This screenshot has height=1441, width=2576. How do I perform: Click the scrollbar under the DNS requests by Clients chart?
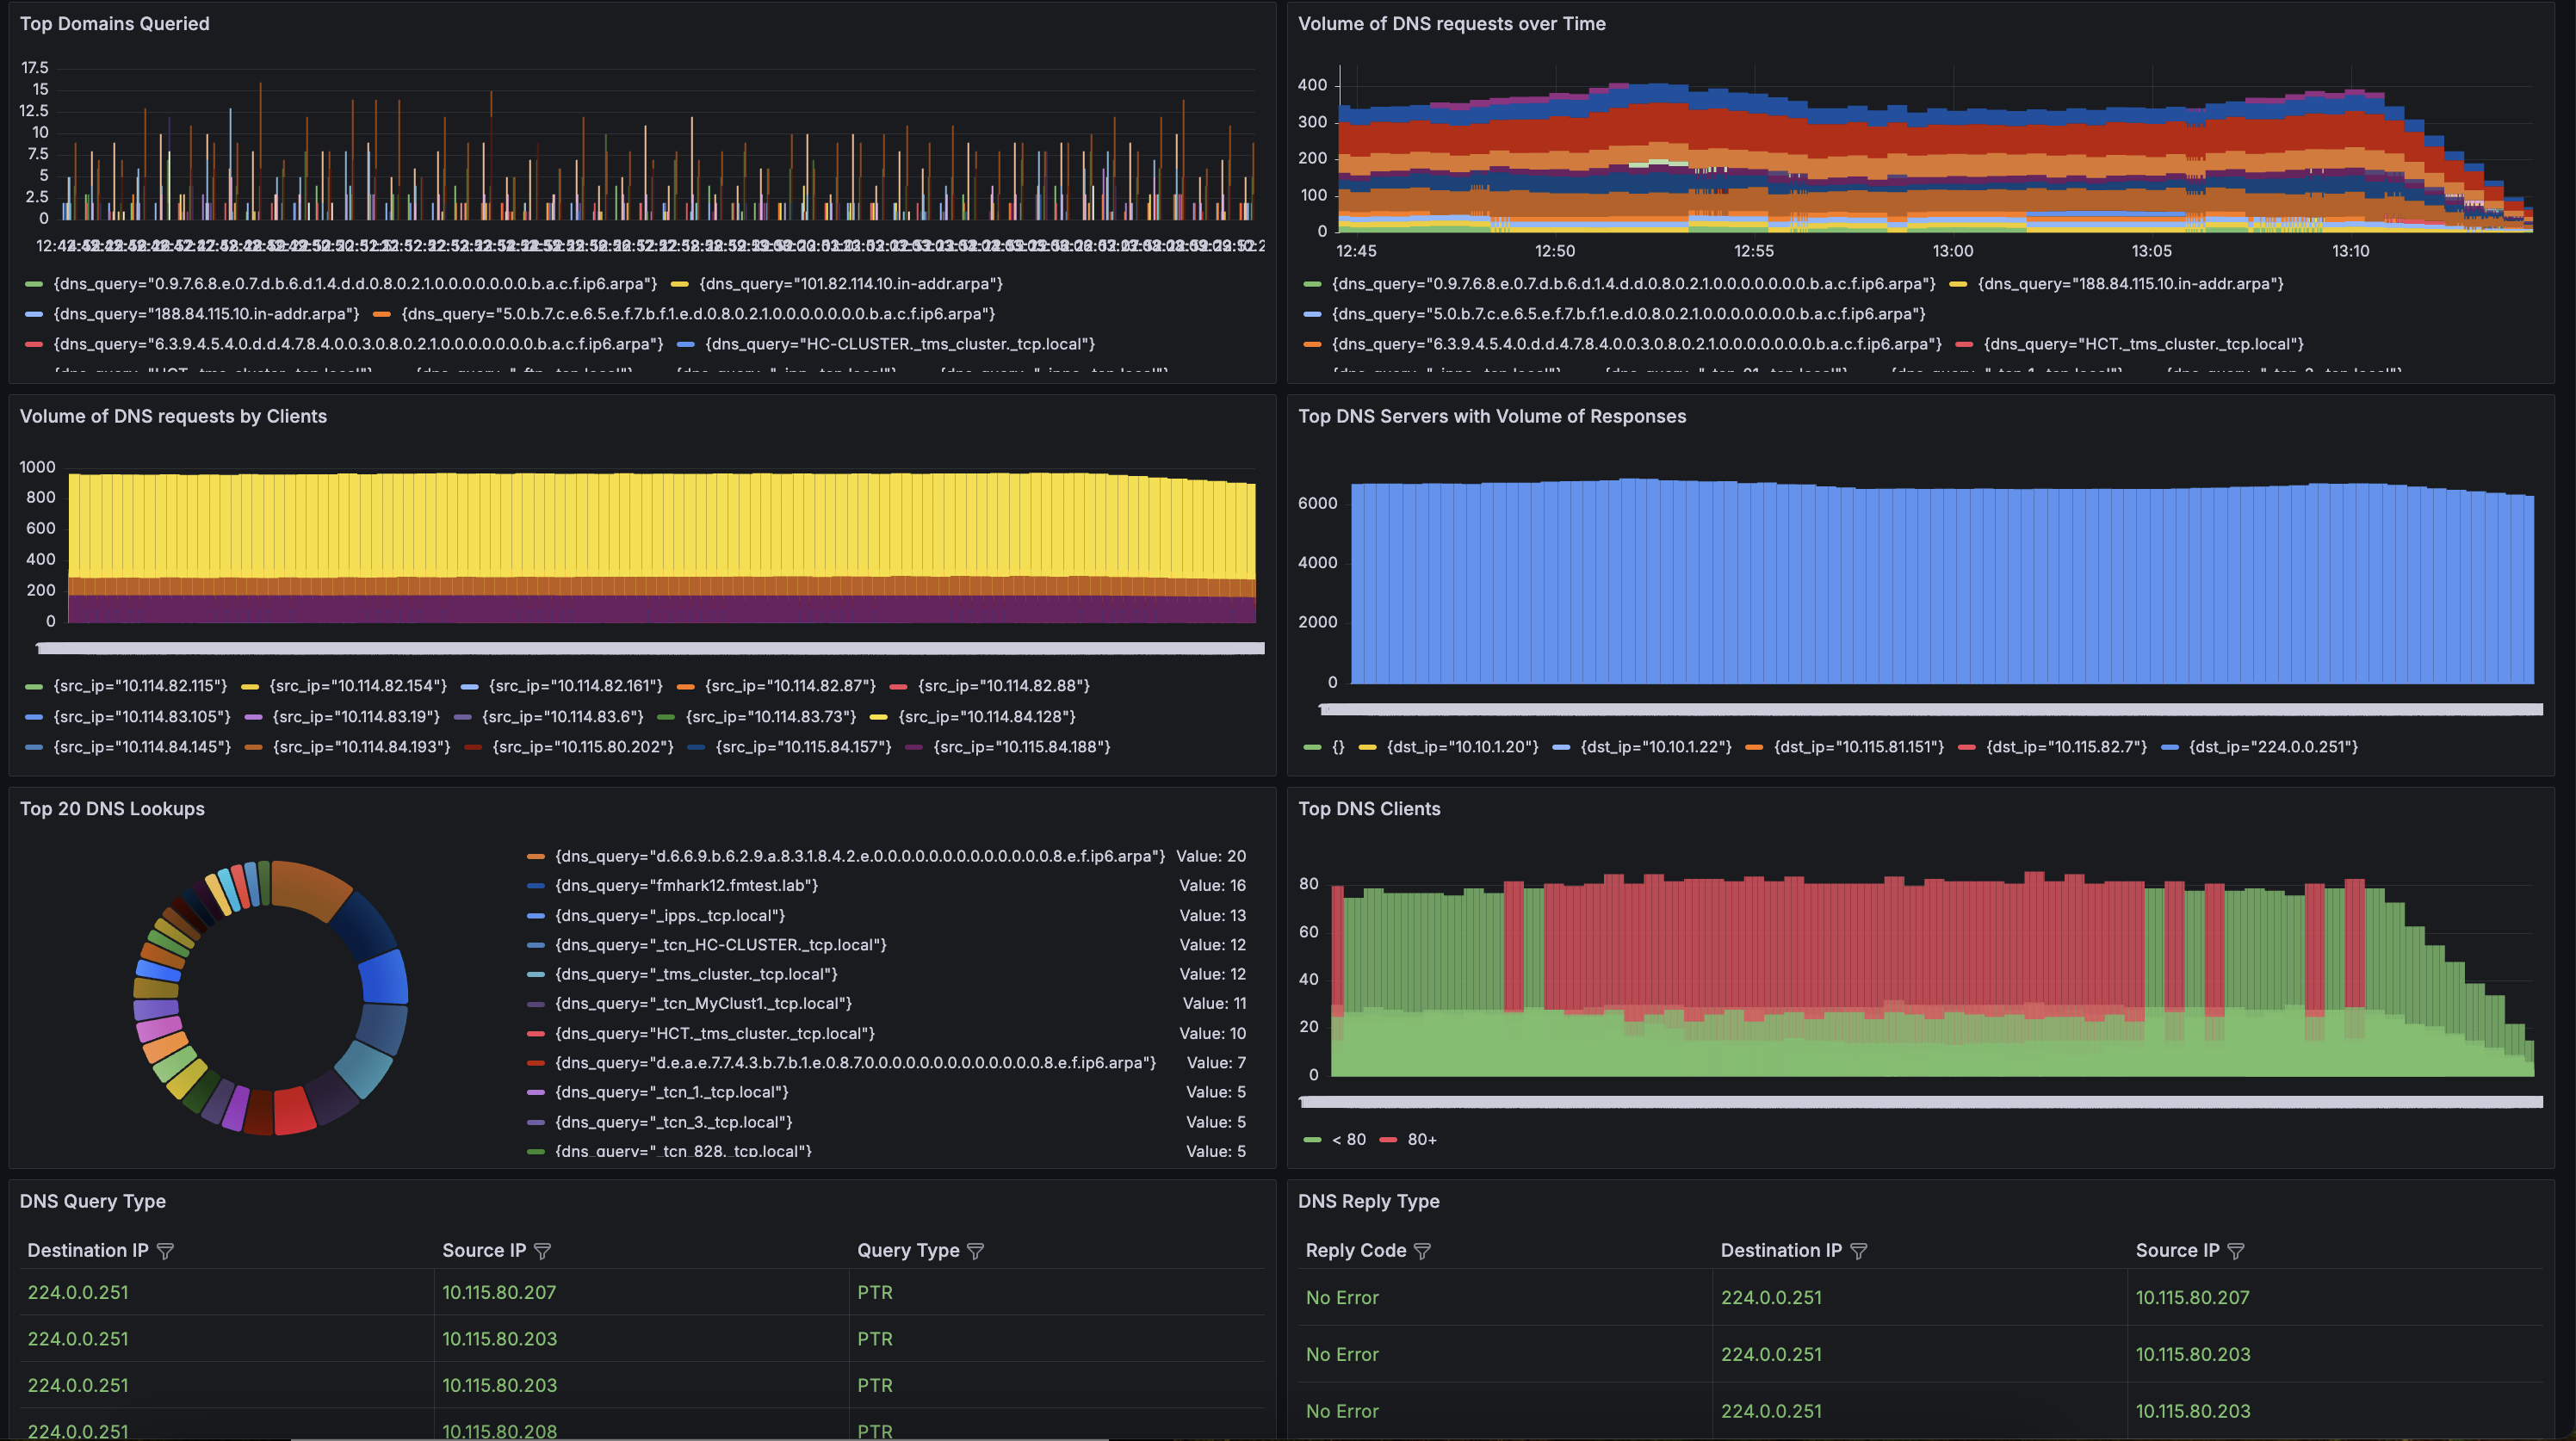(650, 649)
